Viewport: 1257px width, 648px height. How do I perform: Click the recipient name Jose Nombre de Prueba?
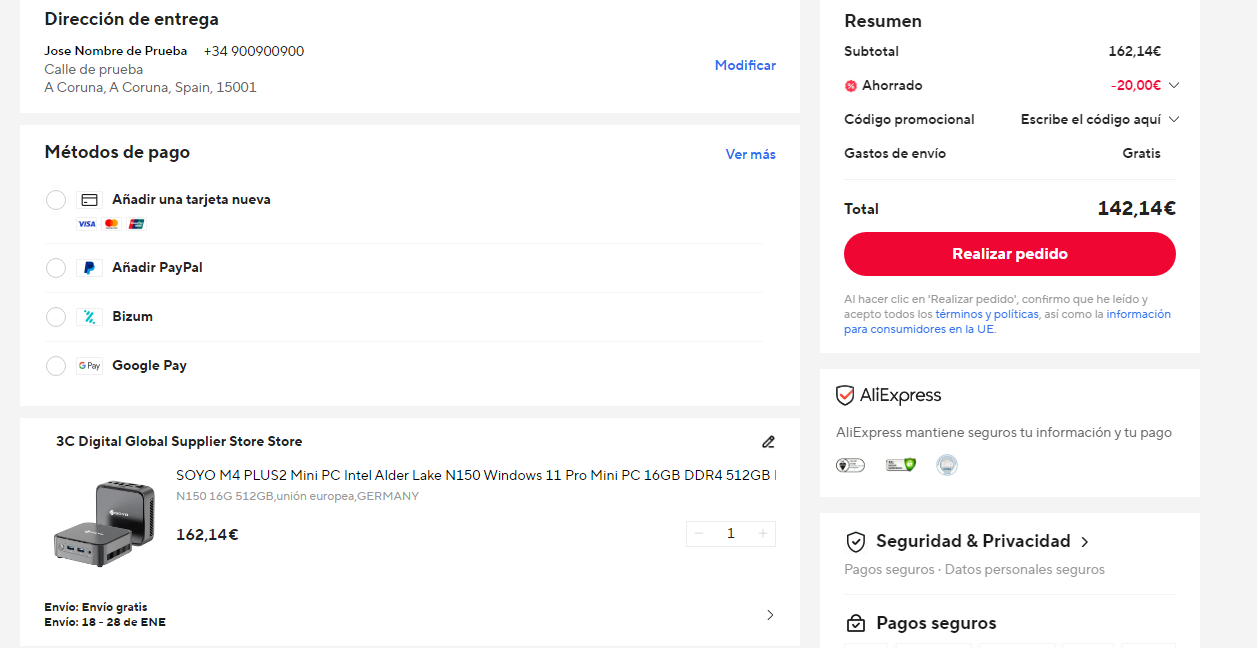pyautogui.click(x=116, y=51)
